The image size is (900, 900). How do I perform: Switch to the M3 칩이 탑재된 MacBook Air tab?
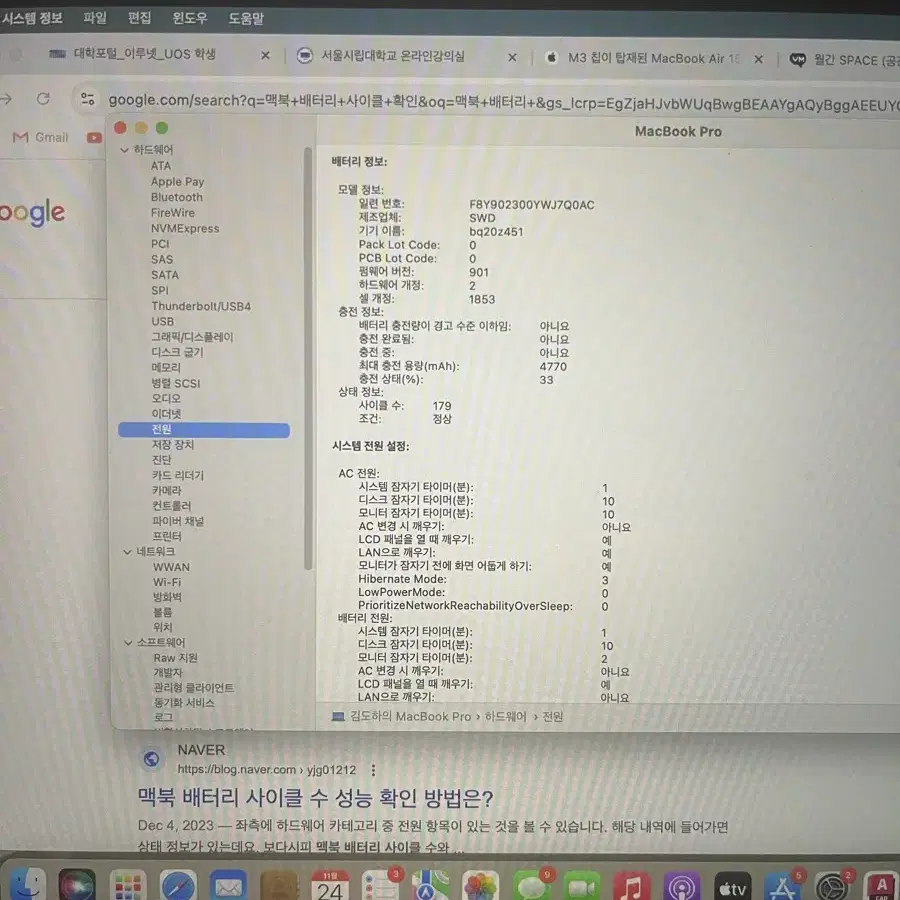coord(644,58)
